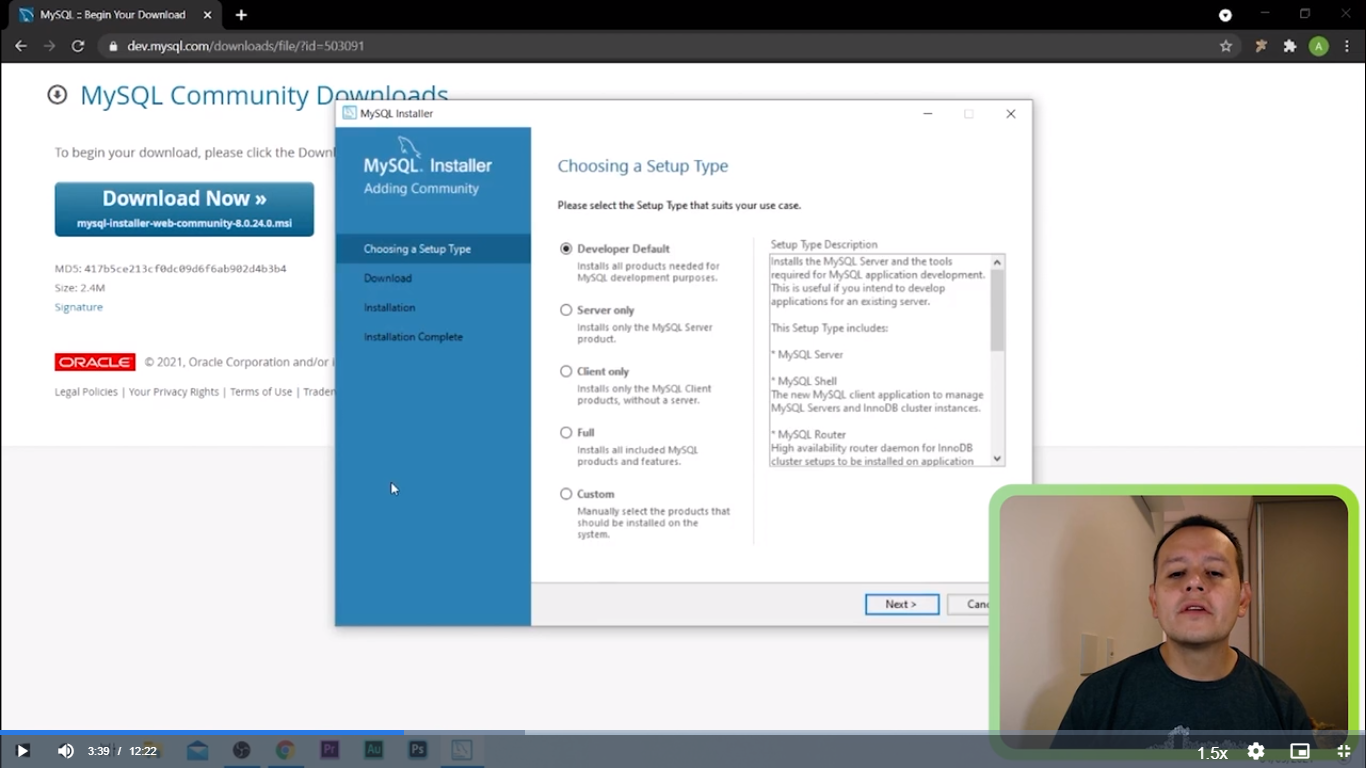The height and width of the screenshot is (768, 1366).
Task: Open the Terms of Use link
Action: pyautogui.click(x=261, y=392)
